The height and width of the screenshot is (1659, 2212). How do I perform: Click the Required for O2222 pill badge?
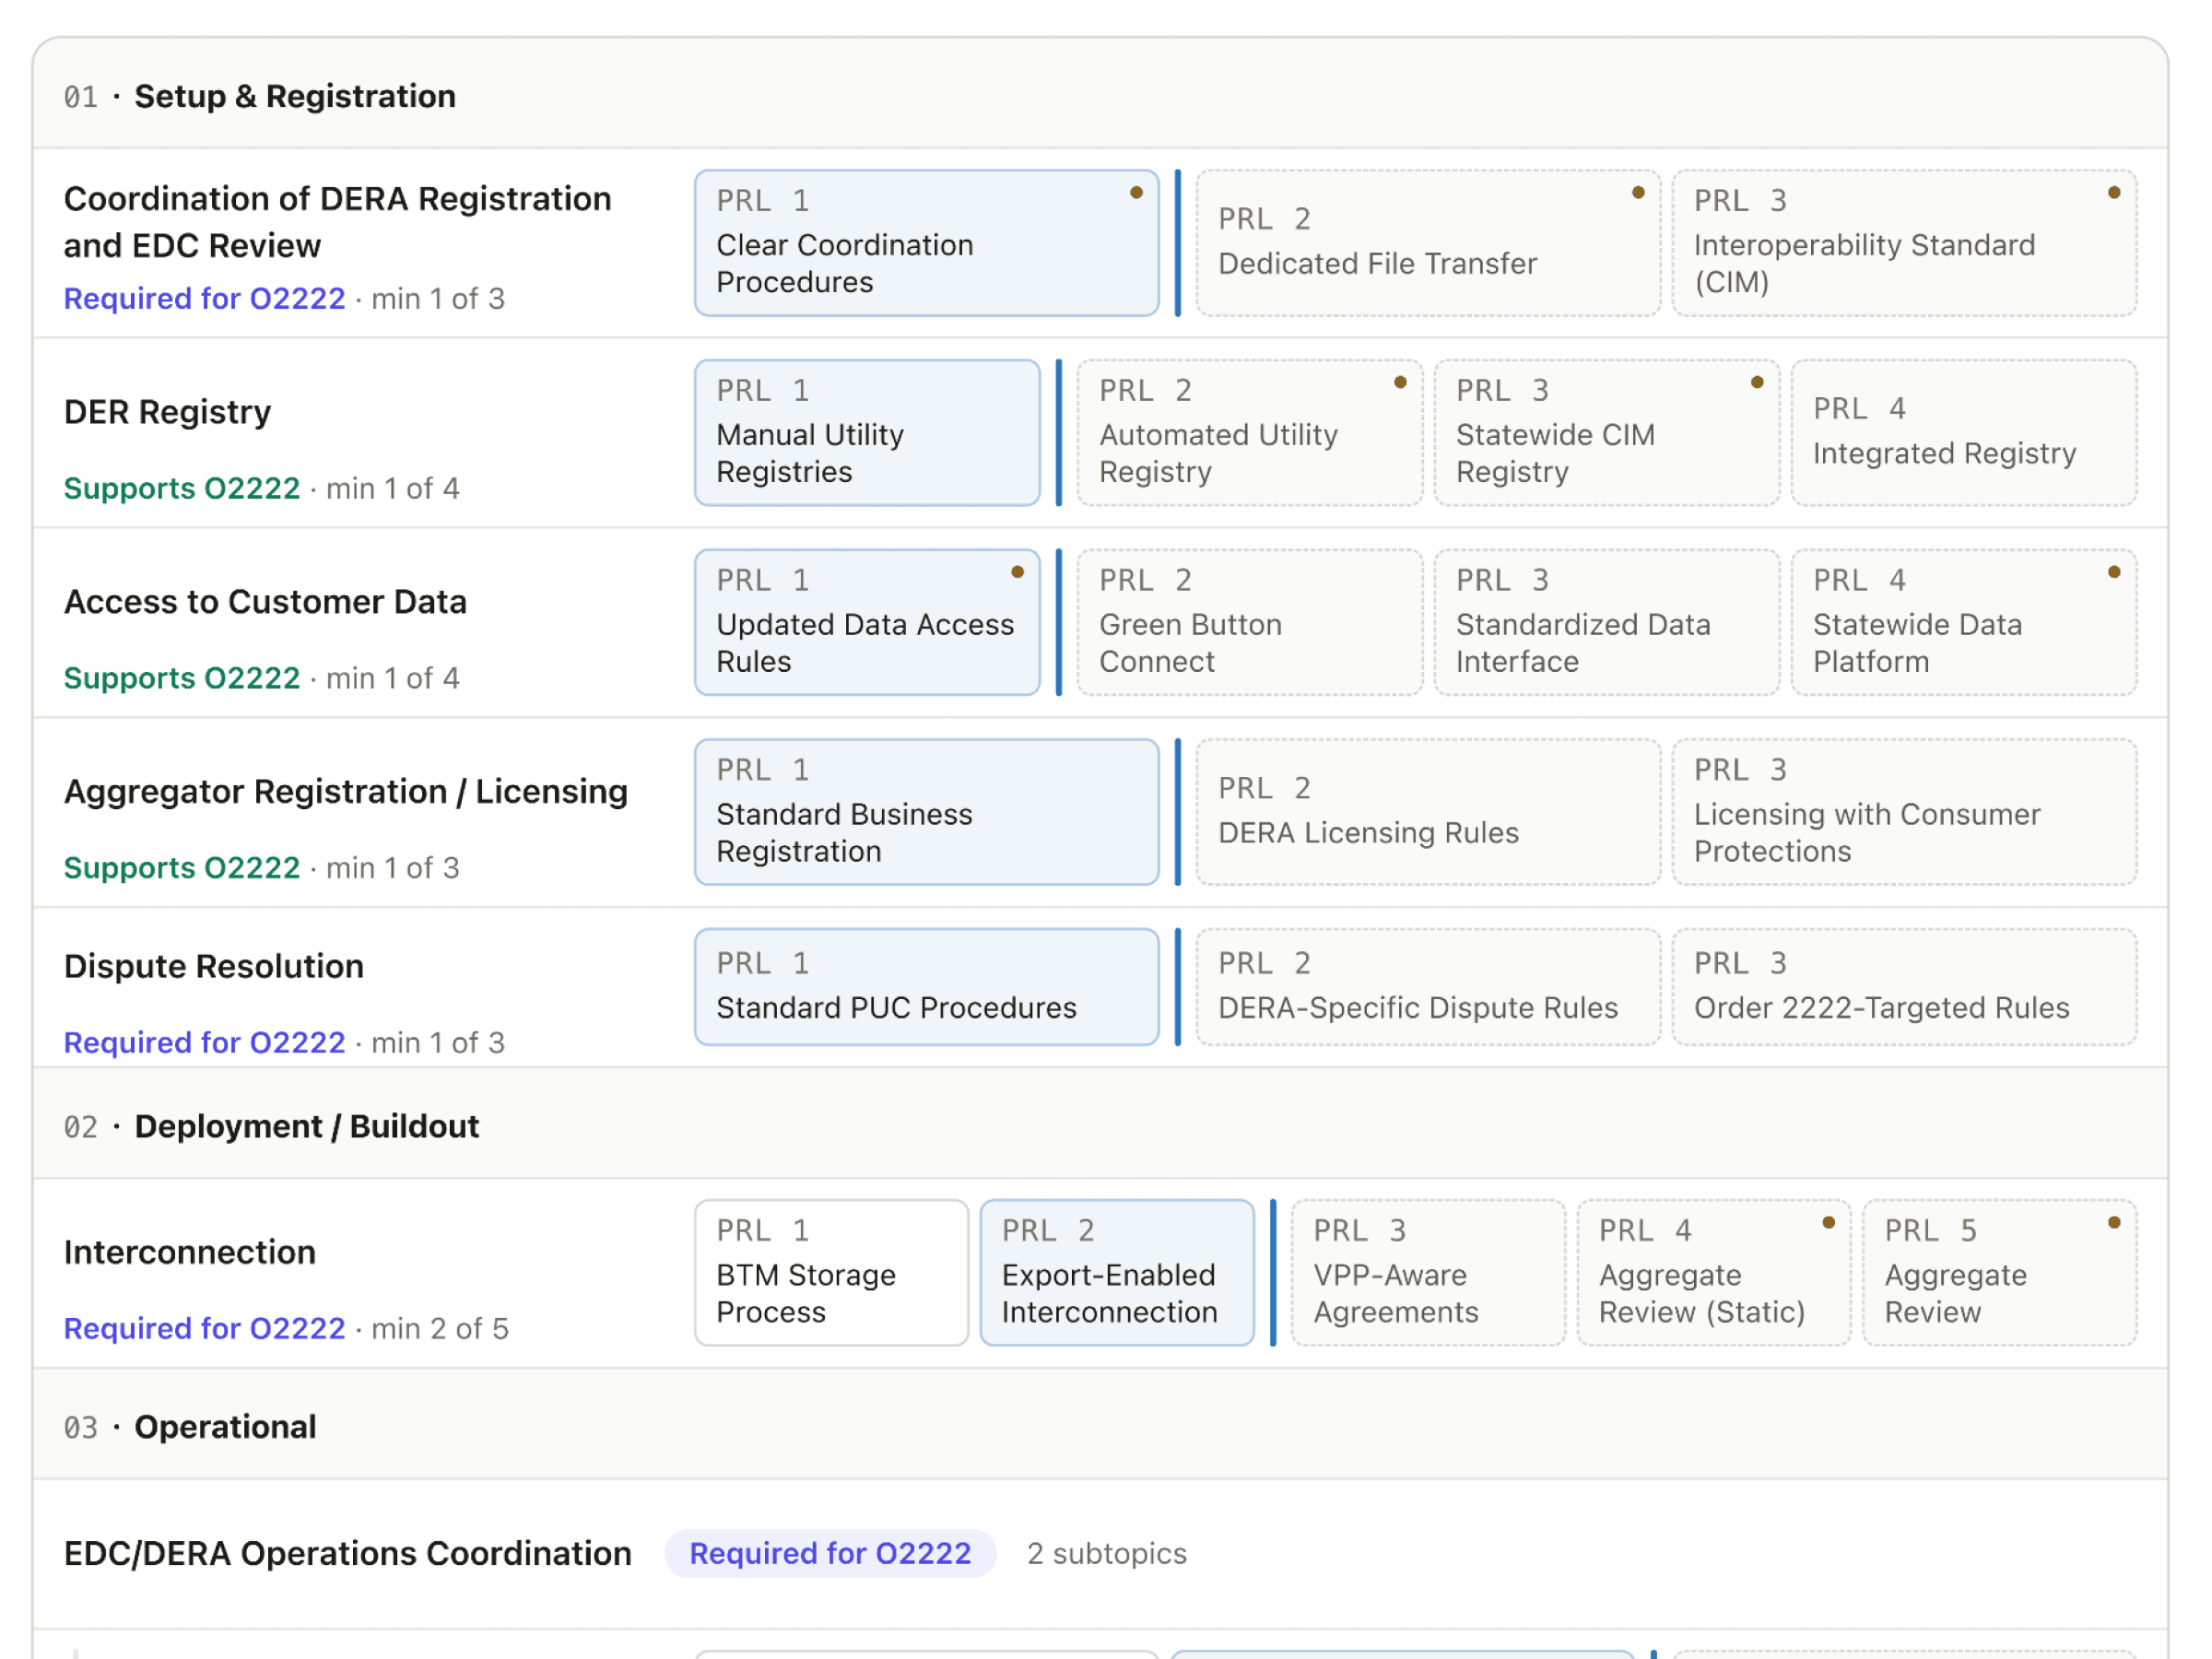(830, 1553)
